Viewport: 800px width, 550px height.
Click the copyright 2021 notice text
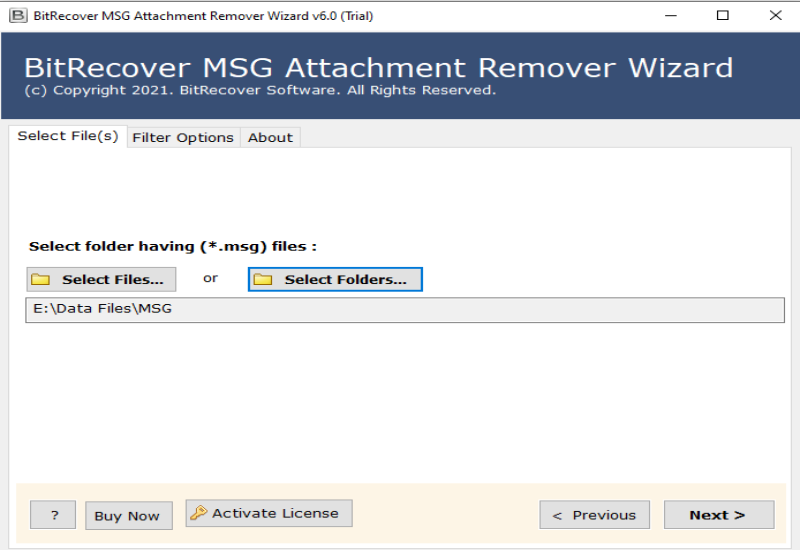coord(260,90)
